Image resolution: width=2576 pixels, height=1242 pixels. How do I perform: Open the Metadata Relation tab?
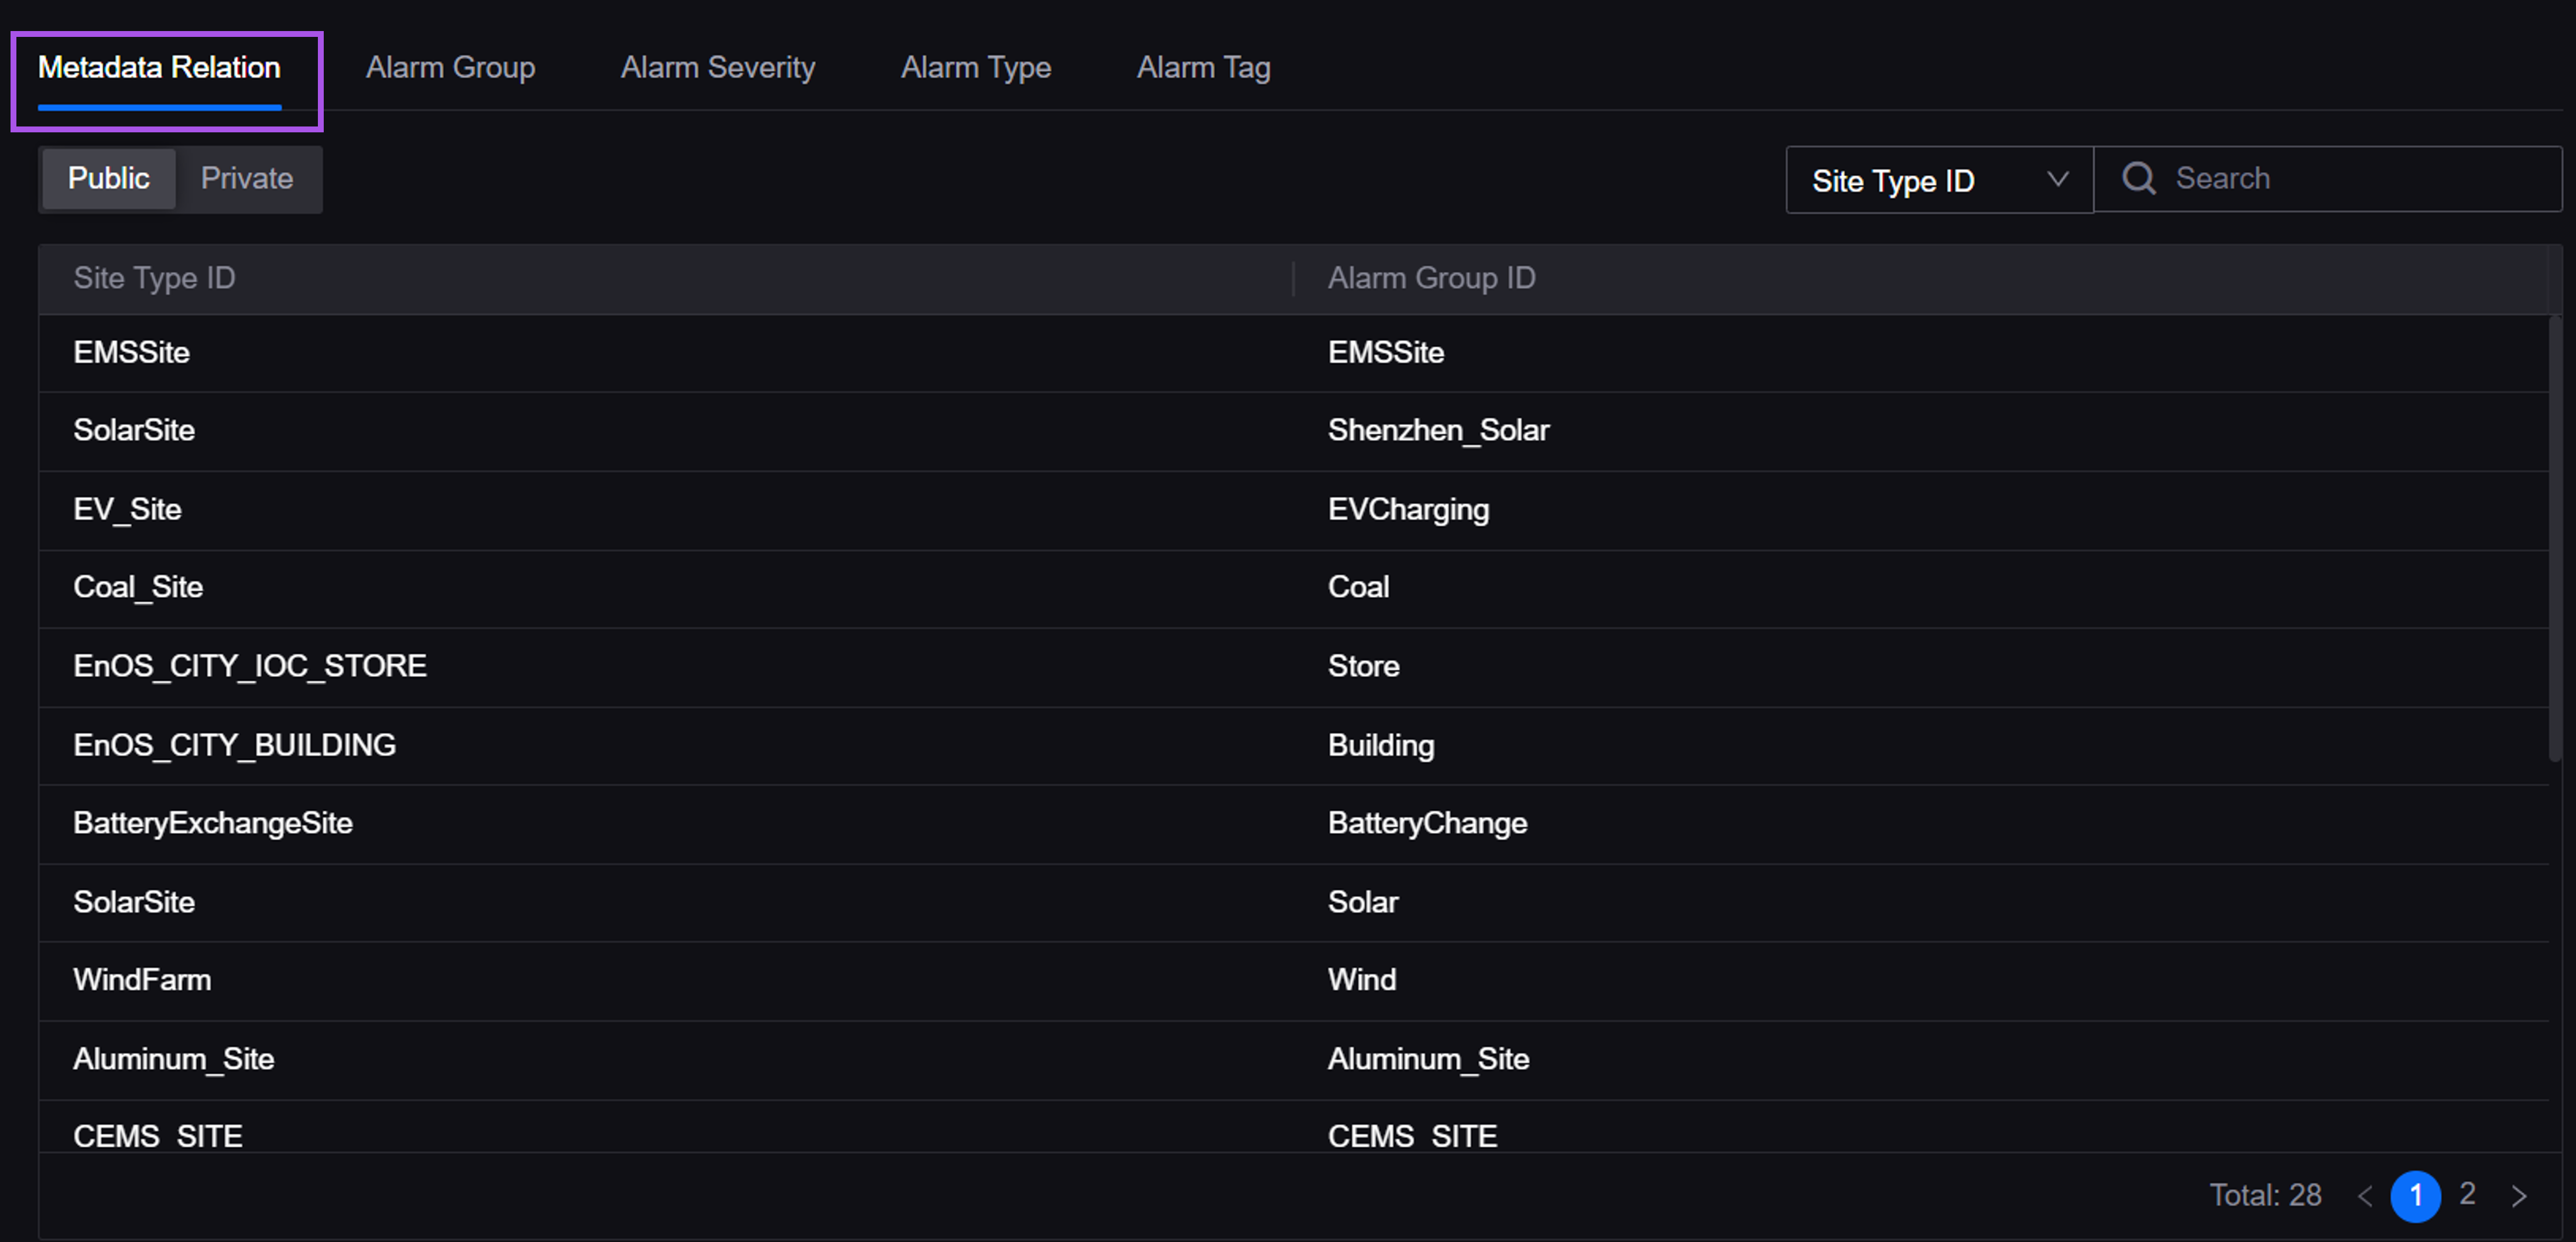pos(159,68)
